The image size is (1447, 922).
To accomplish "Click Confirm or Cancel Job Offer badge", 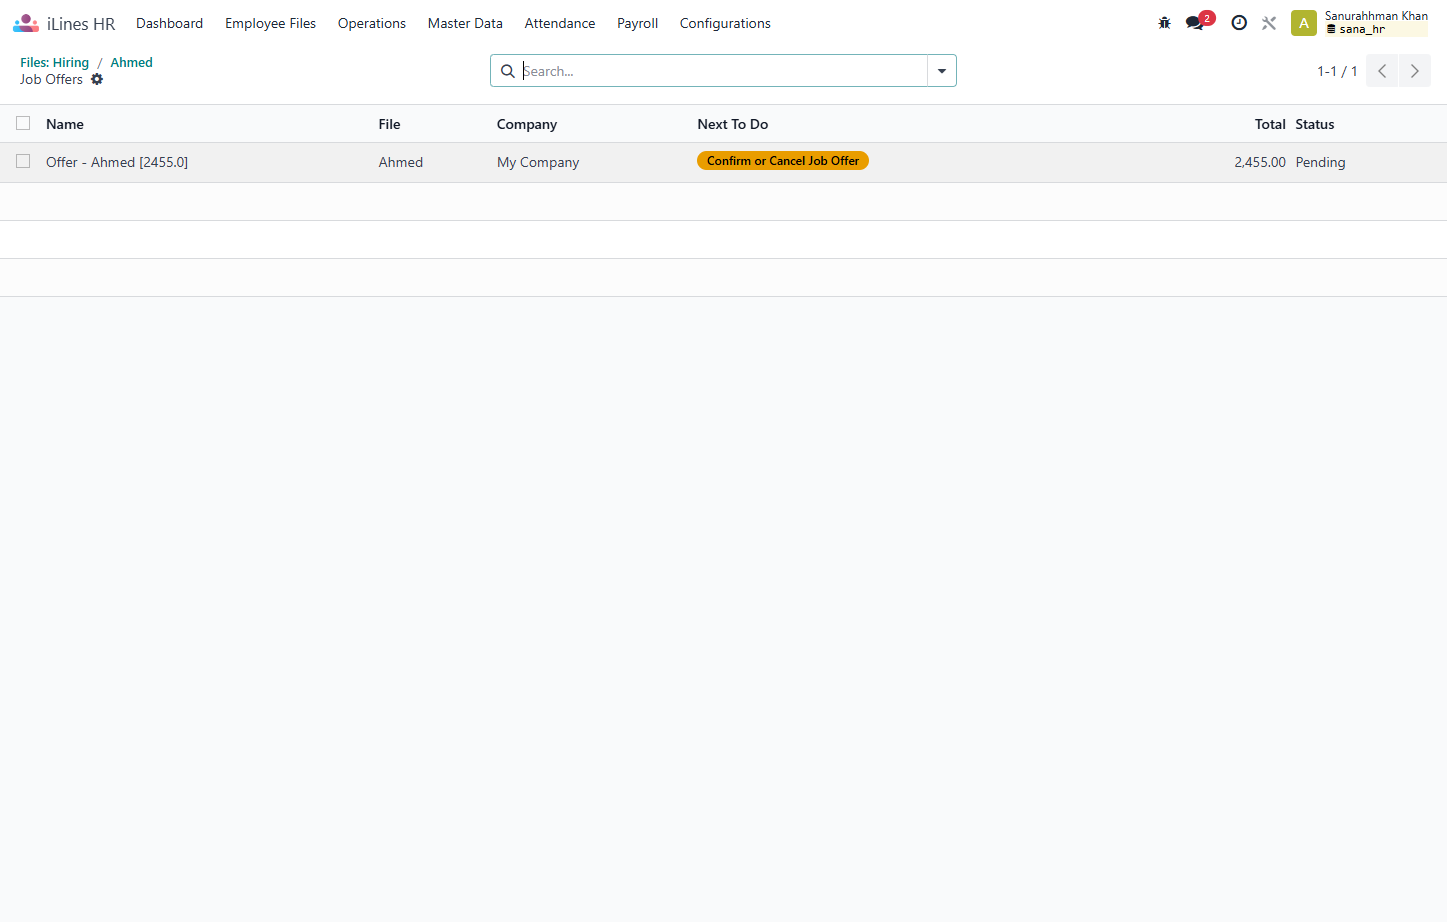I will [783, 161].
